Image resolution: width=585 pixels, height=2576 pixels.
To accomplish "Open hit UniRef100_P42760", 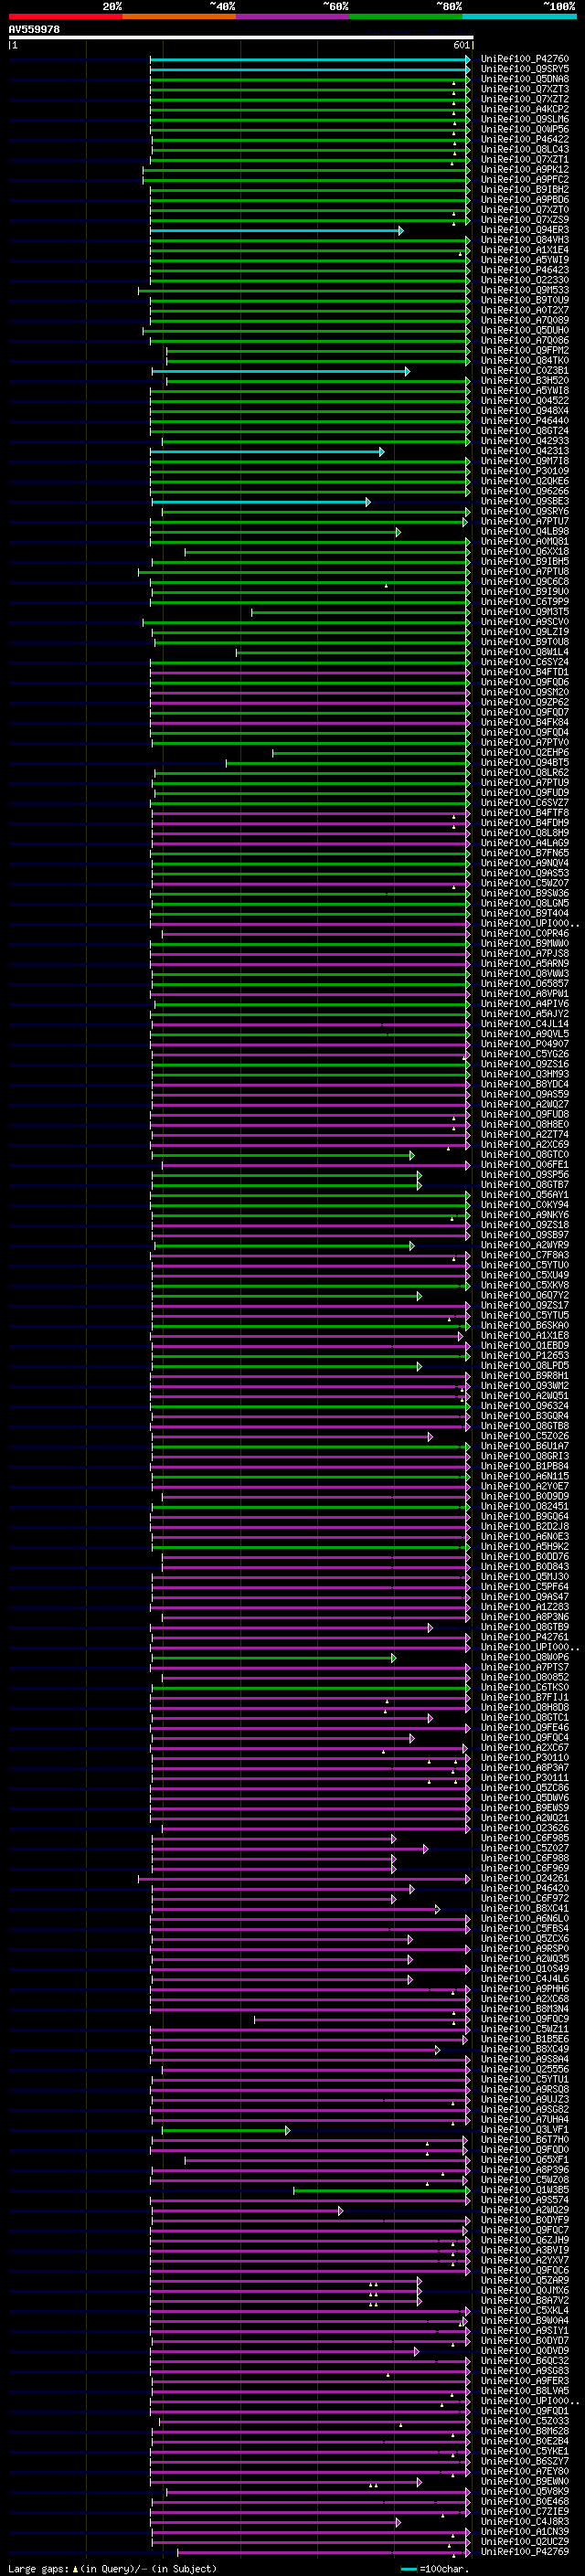I will tap(525, 59).
